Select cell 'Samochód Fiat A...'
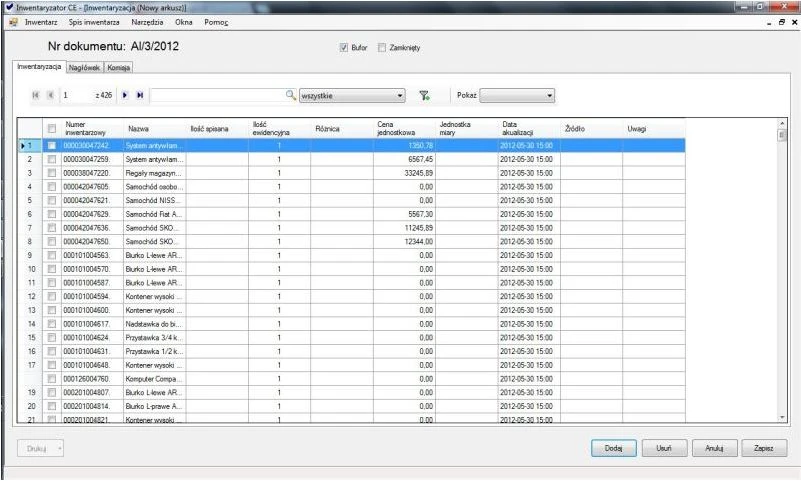 154,214
